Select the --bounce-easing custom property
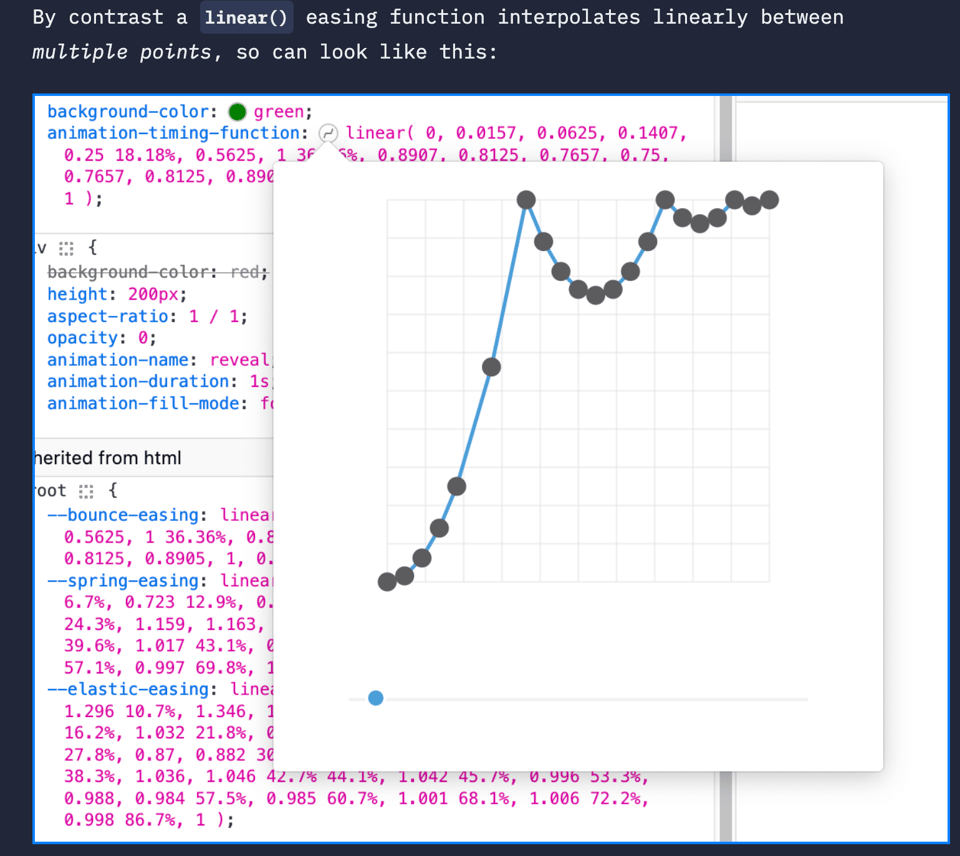960x856 pixels. 122,515
